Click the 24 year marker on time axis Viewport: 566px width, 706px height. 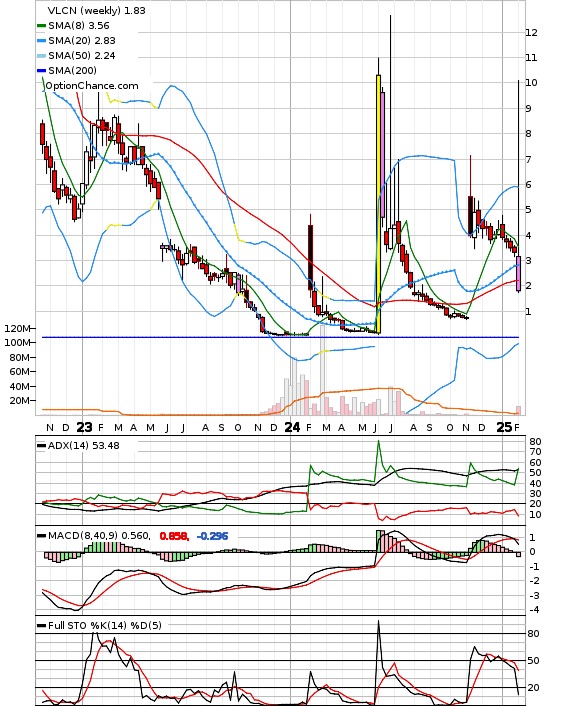292,427
